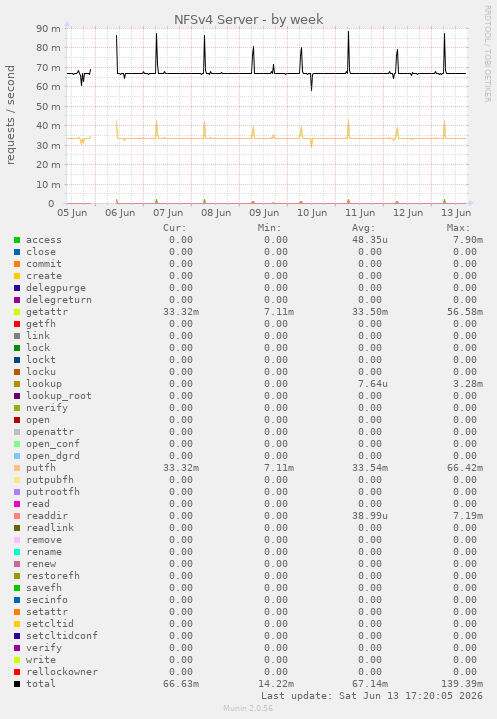
Task: Click the total current value 66.63m
Action: pyautogui.click(x=181, y=684)
